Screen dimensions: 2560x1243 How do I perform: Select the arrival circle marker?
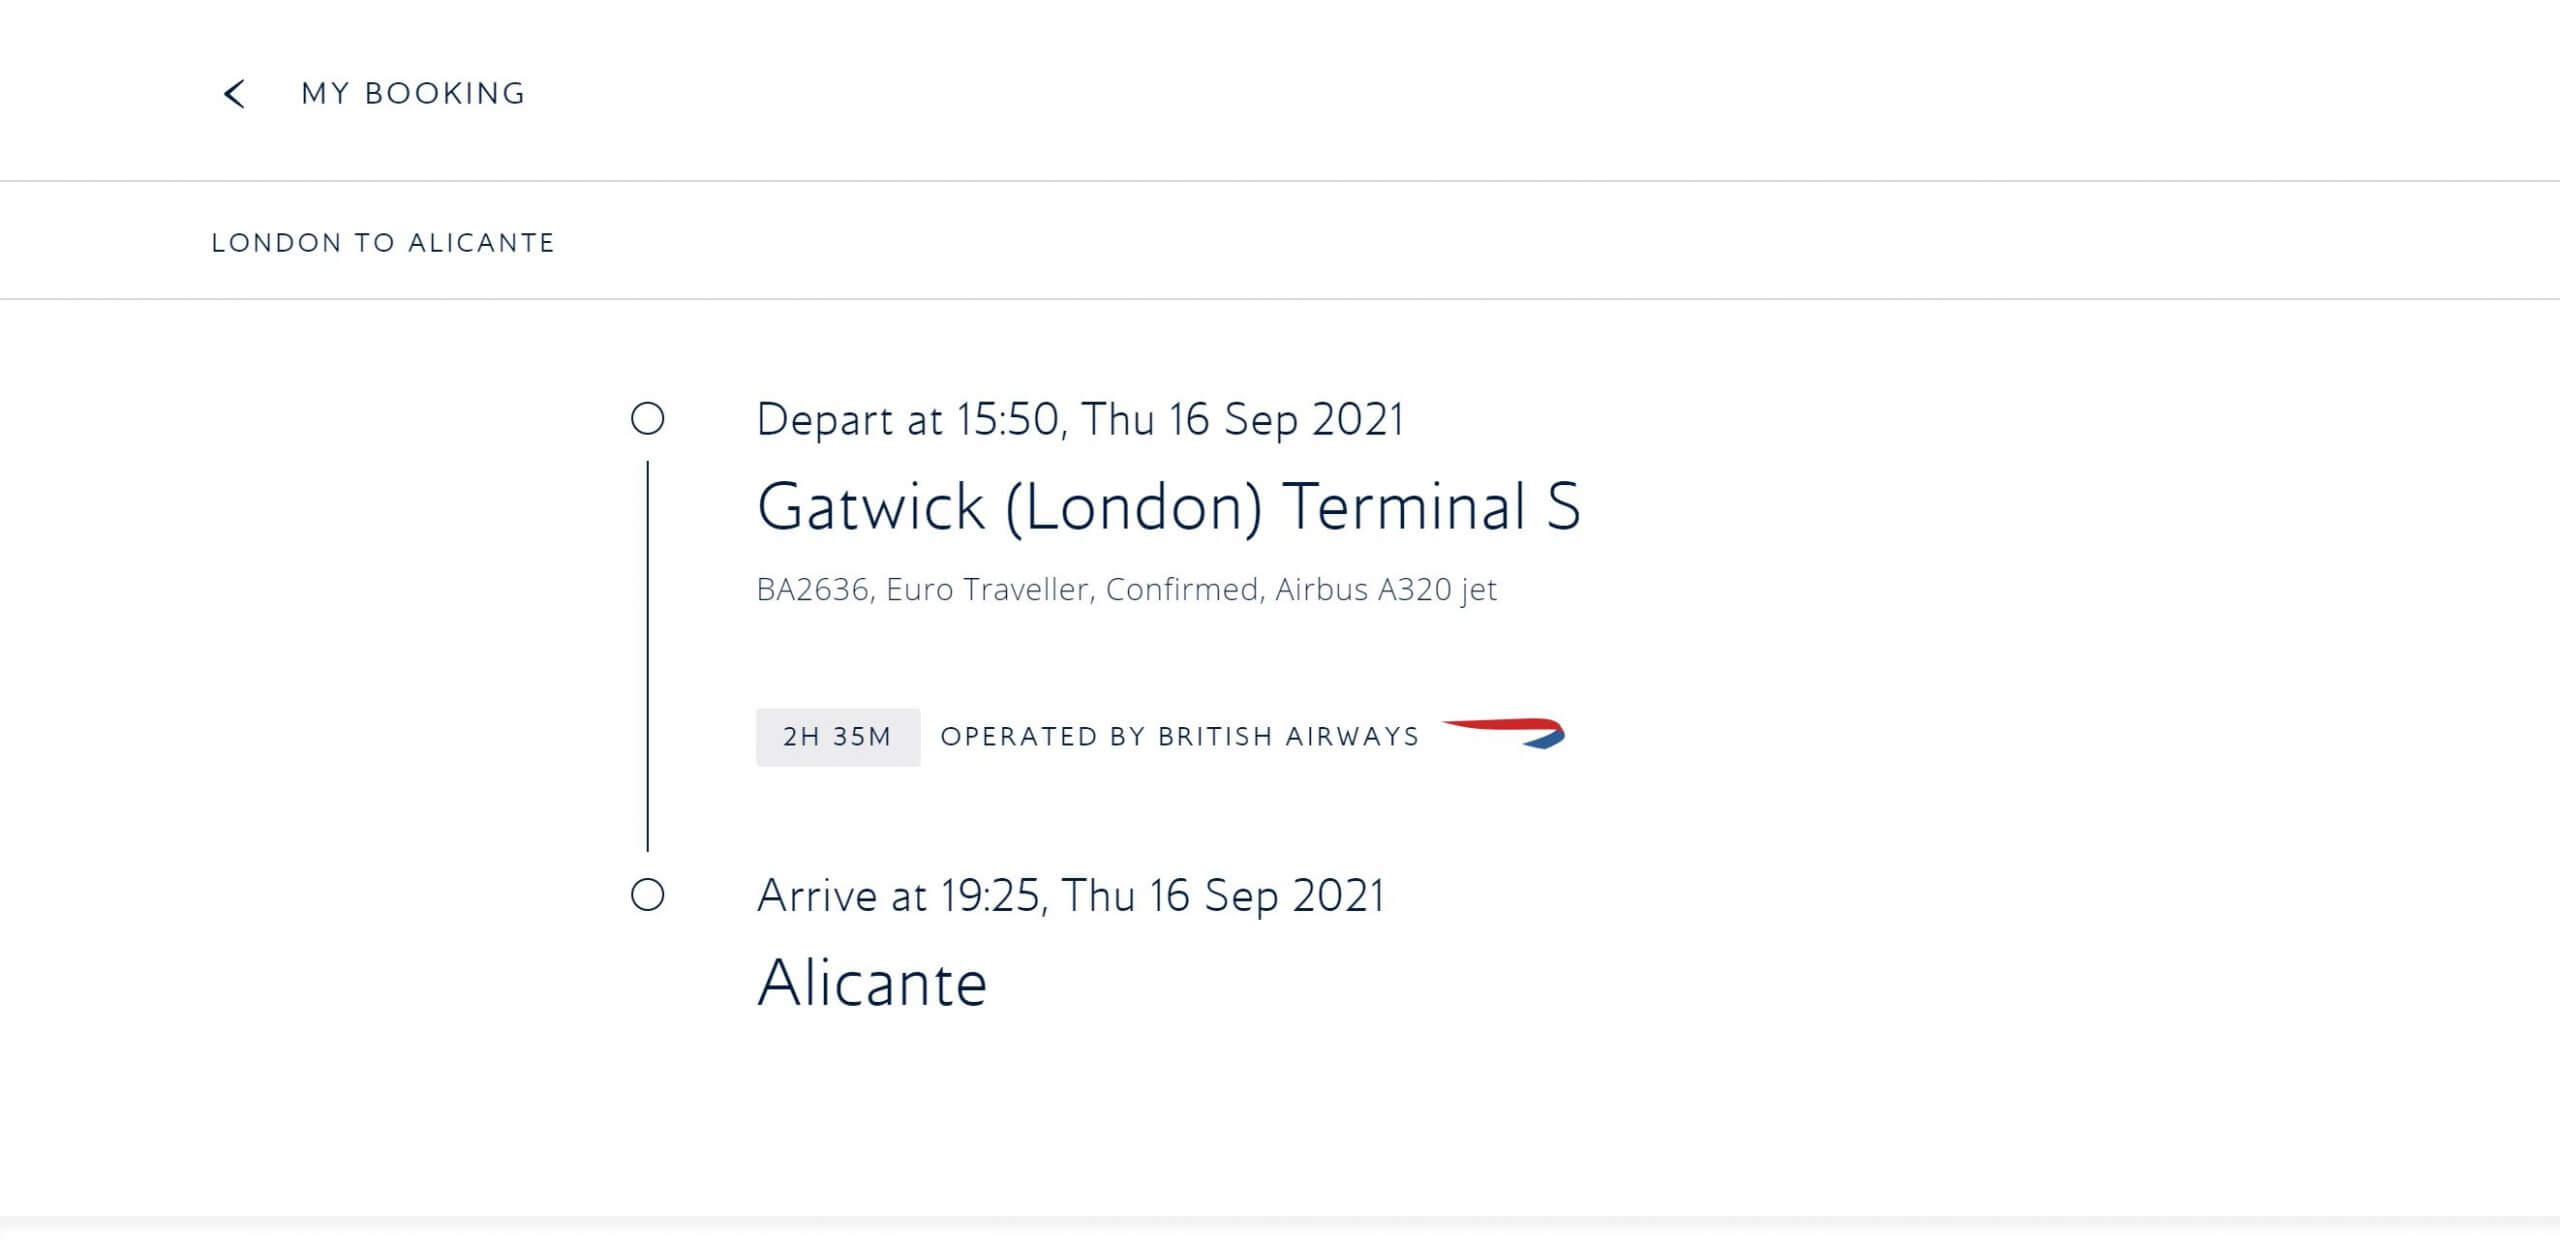coord(648,895)
